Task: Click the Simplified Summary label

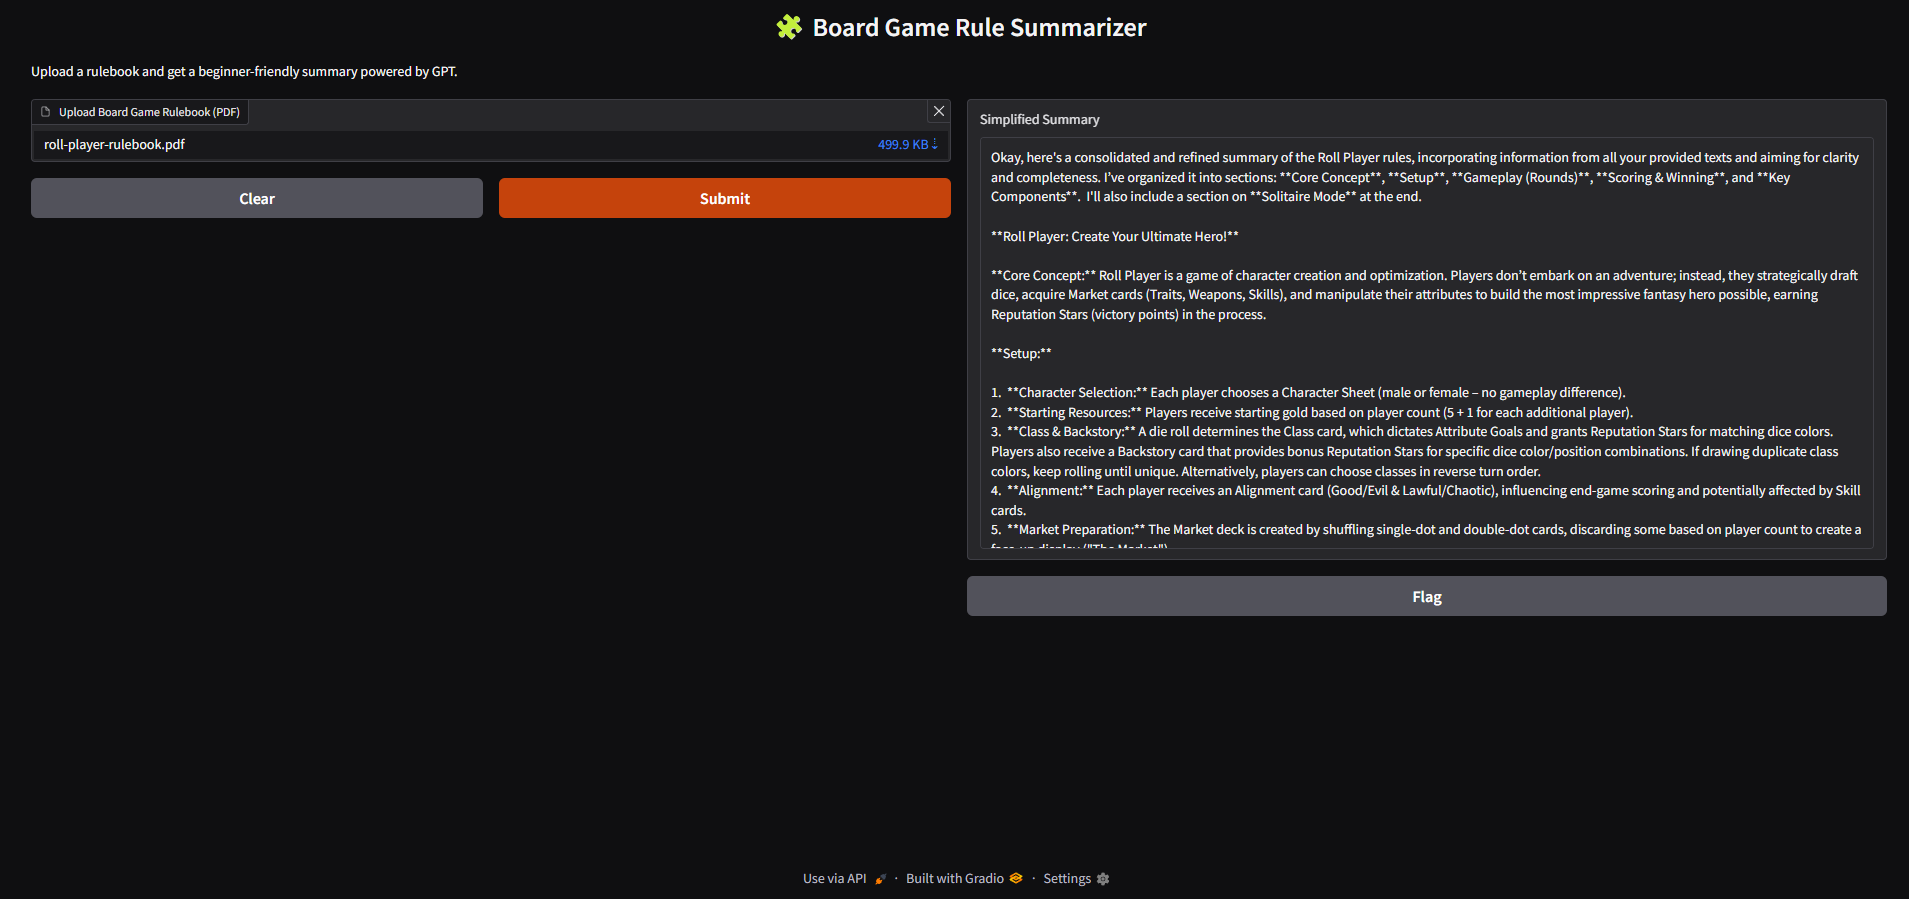Action: click(x=1039, y=119)
